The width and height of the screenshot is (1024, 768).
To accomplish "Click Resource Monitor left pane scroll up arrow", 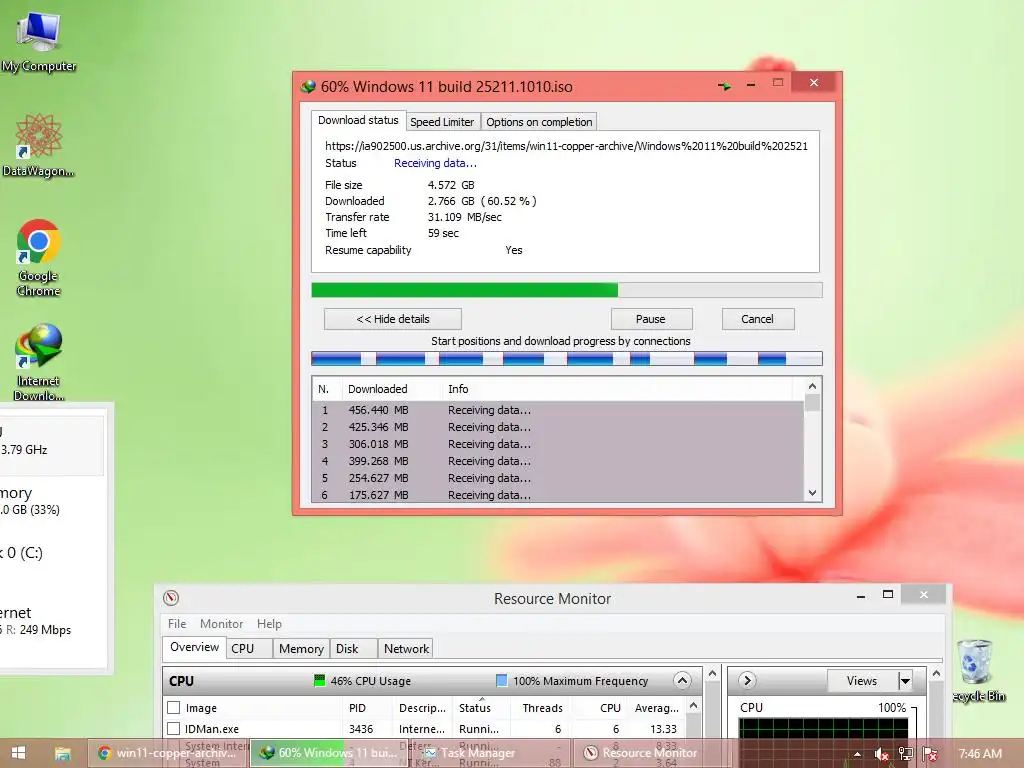I will click(712, 673).
